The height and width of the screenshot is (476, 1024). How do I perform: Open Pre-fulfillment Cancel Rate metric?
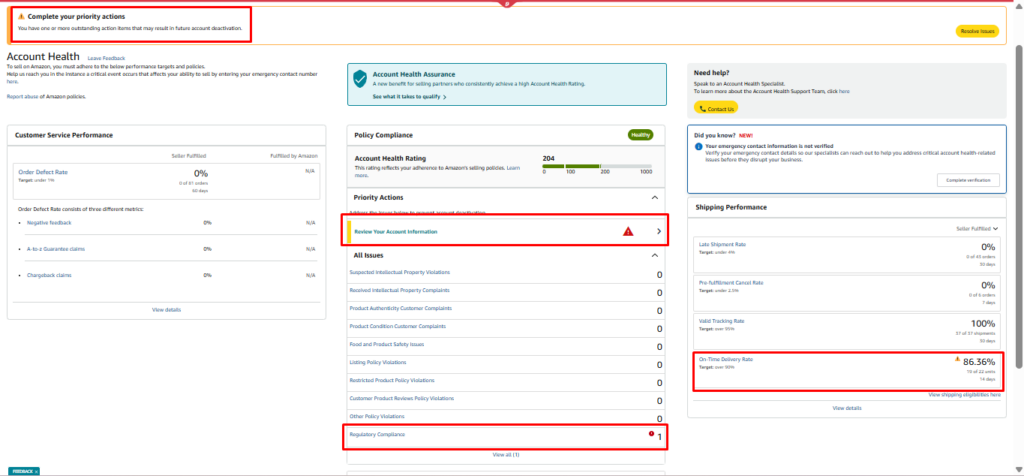click(731, 283)
